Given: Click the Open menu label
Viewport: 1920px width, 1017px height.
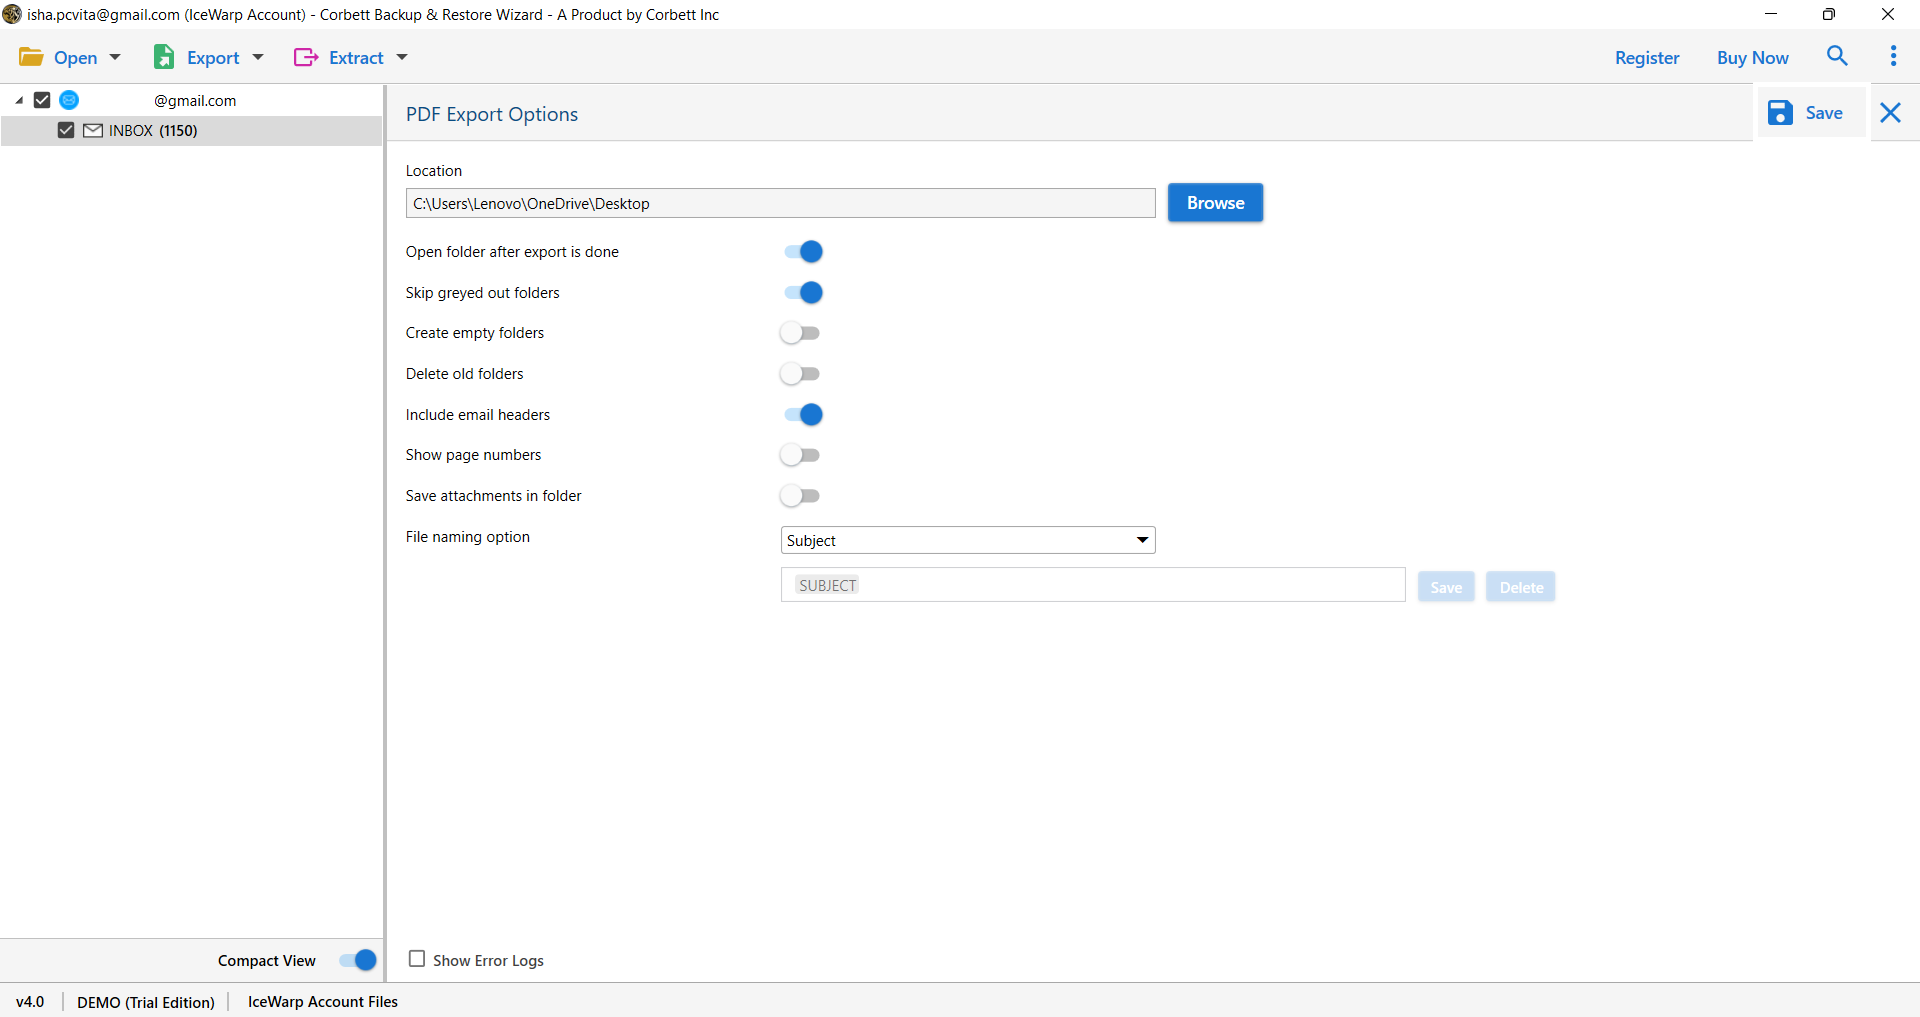Looking at the screenshot, I should (75, 58).
